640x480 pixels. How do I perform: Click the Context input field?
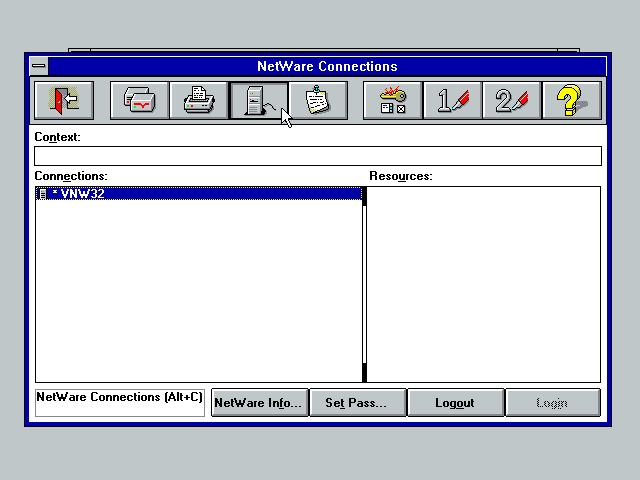[318, 156]
